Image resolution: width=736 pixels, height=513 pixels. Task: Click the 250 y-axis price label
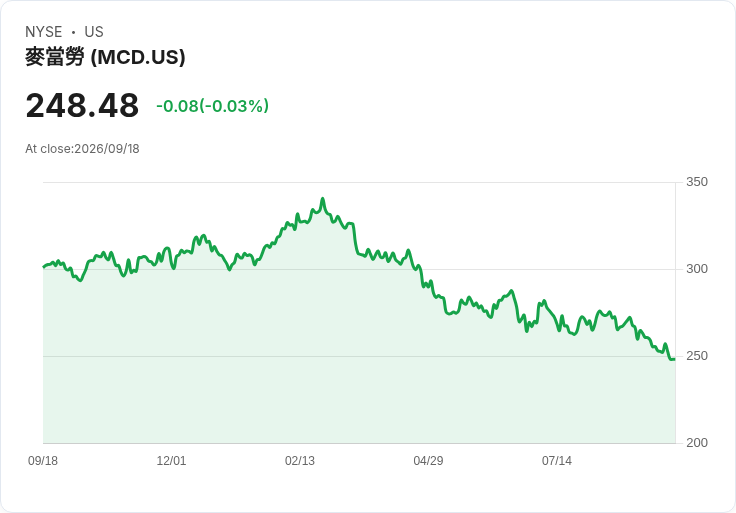pyautogui.click(x=697, y=356)
